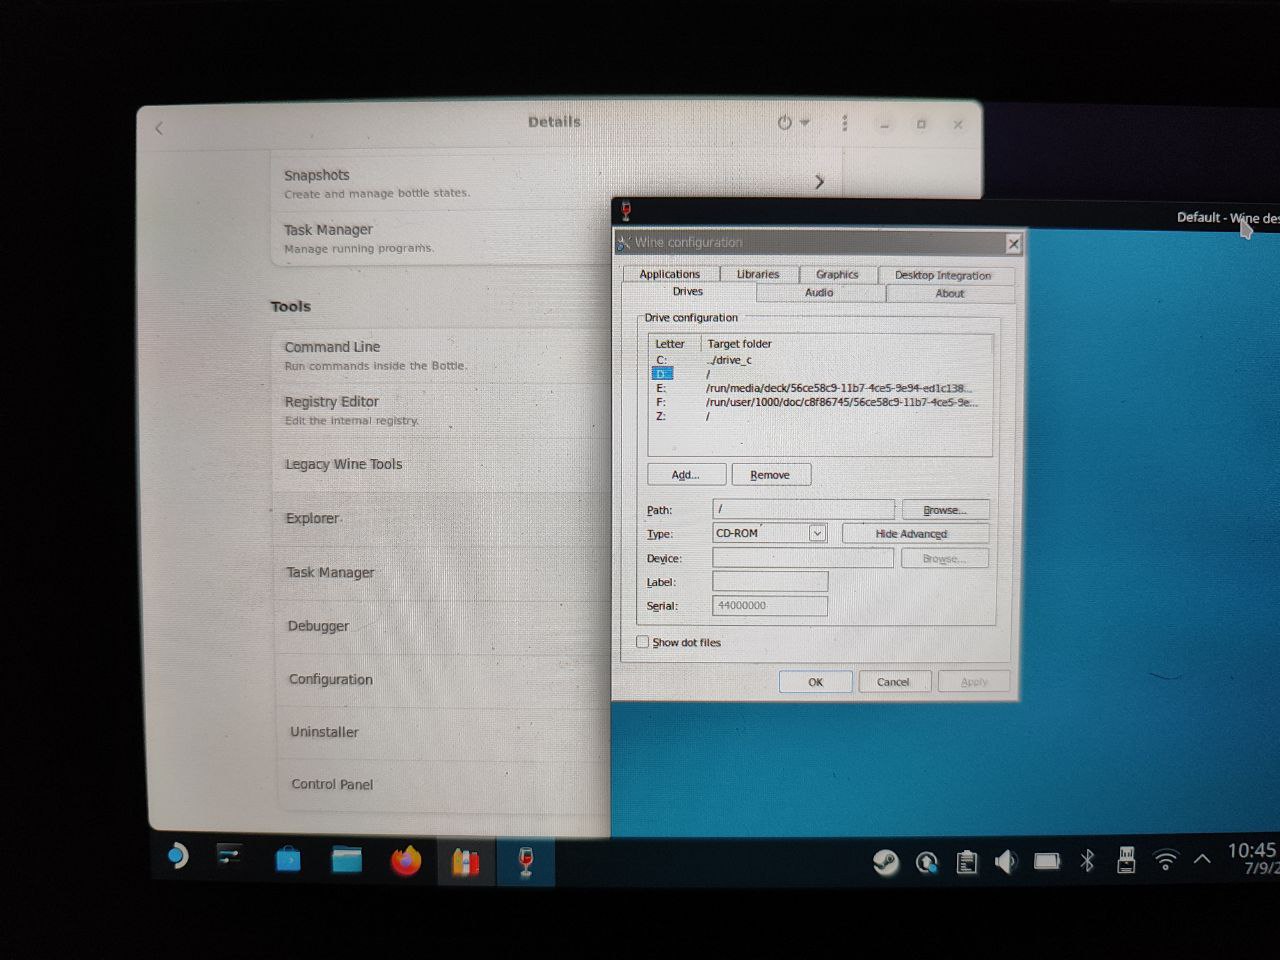Open Uninstaller in Legacy Wine Tools
Viewport: 1280px width, 960px height.
443,732
